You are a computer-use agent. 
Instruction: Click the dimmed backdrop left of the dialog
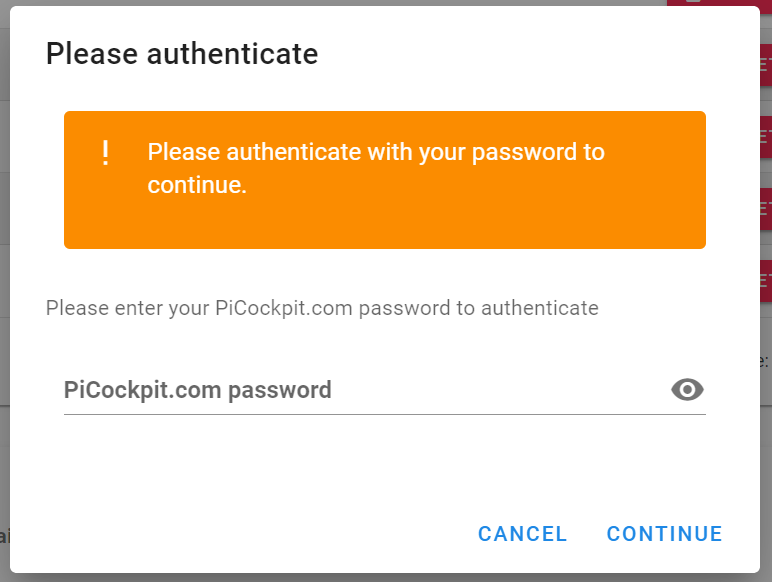click(4, 246)
